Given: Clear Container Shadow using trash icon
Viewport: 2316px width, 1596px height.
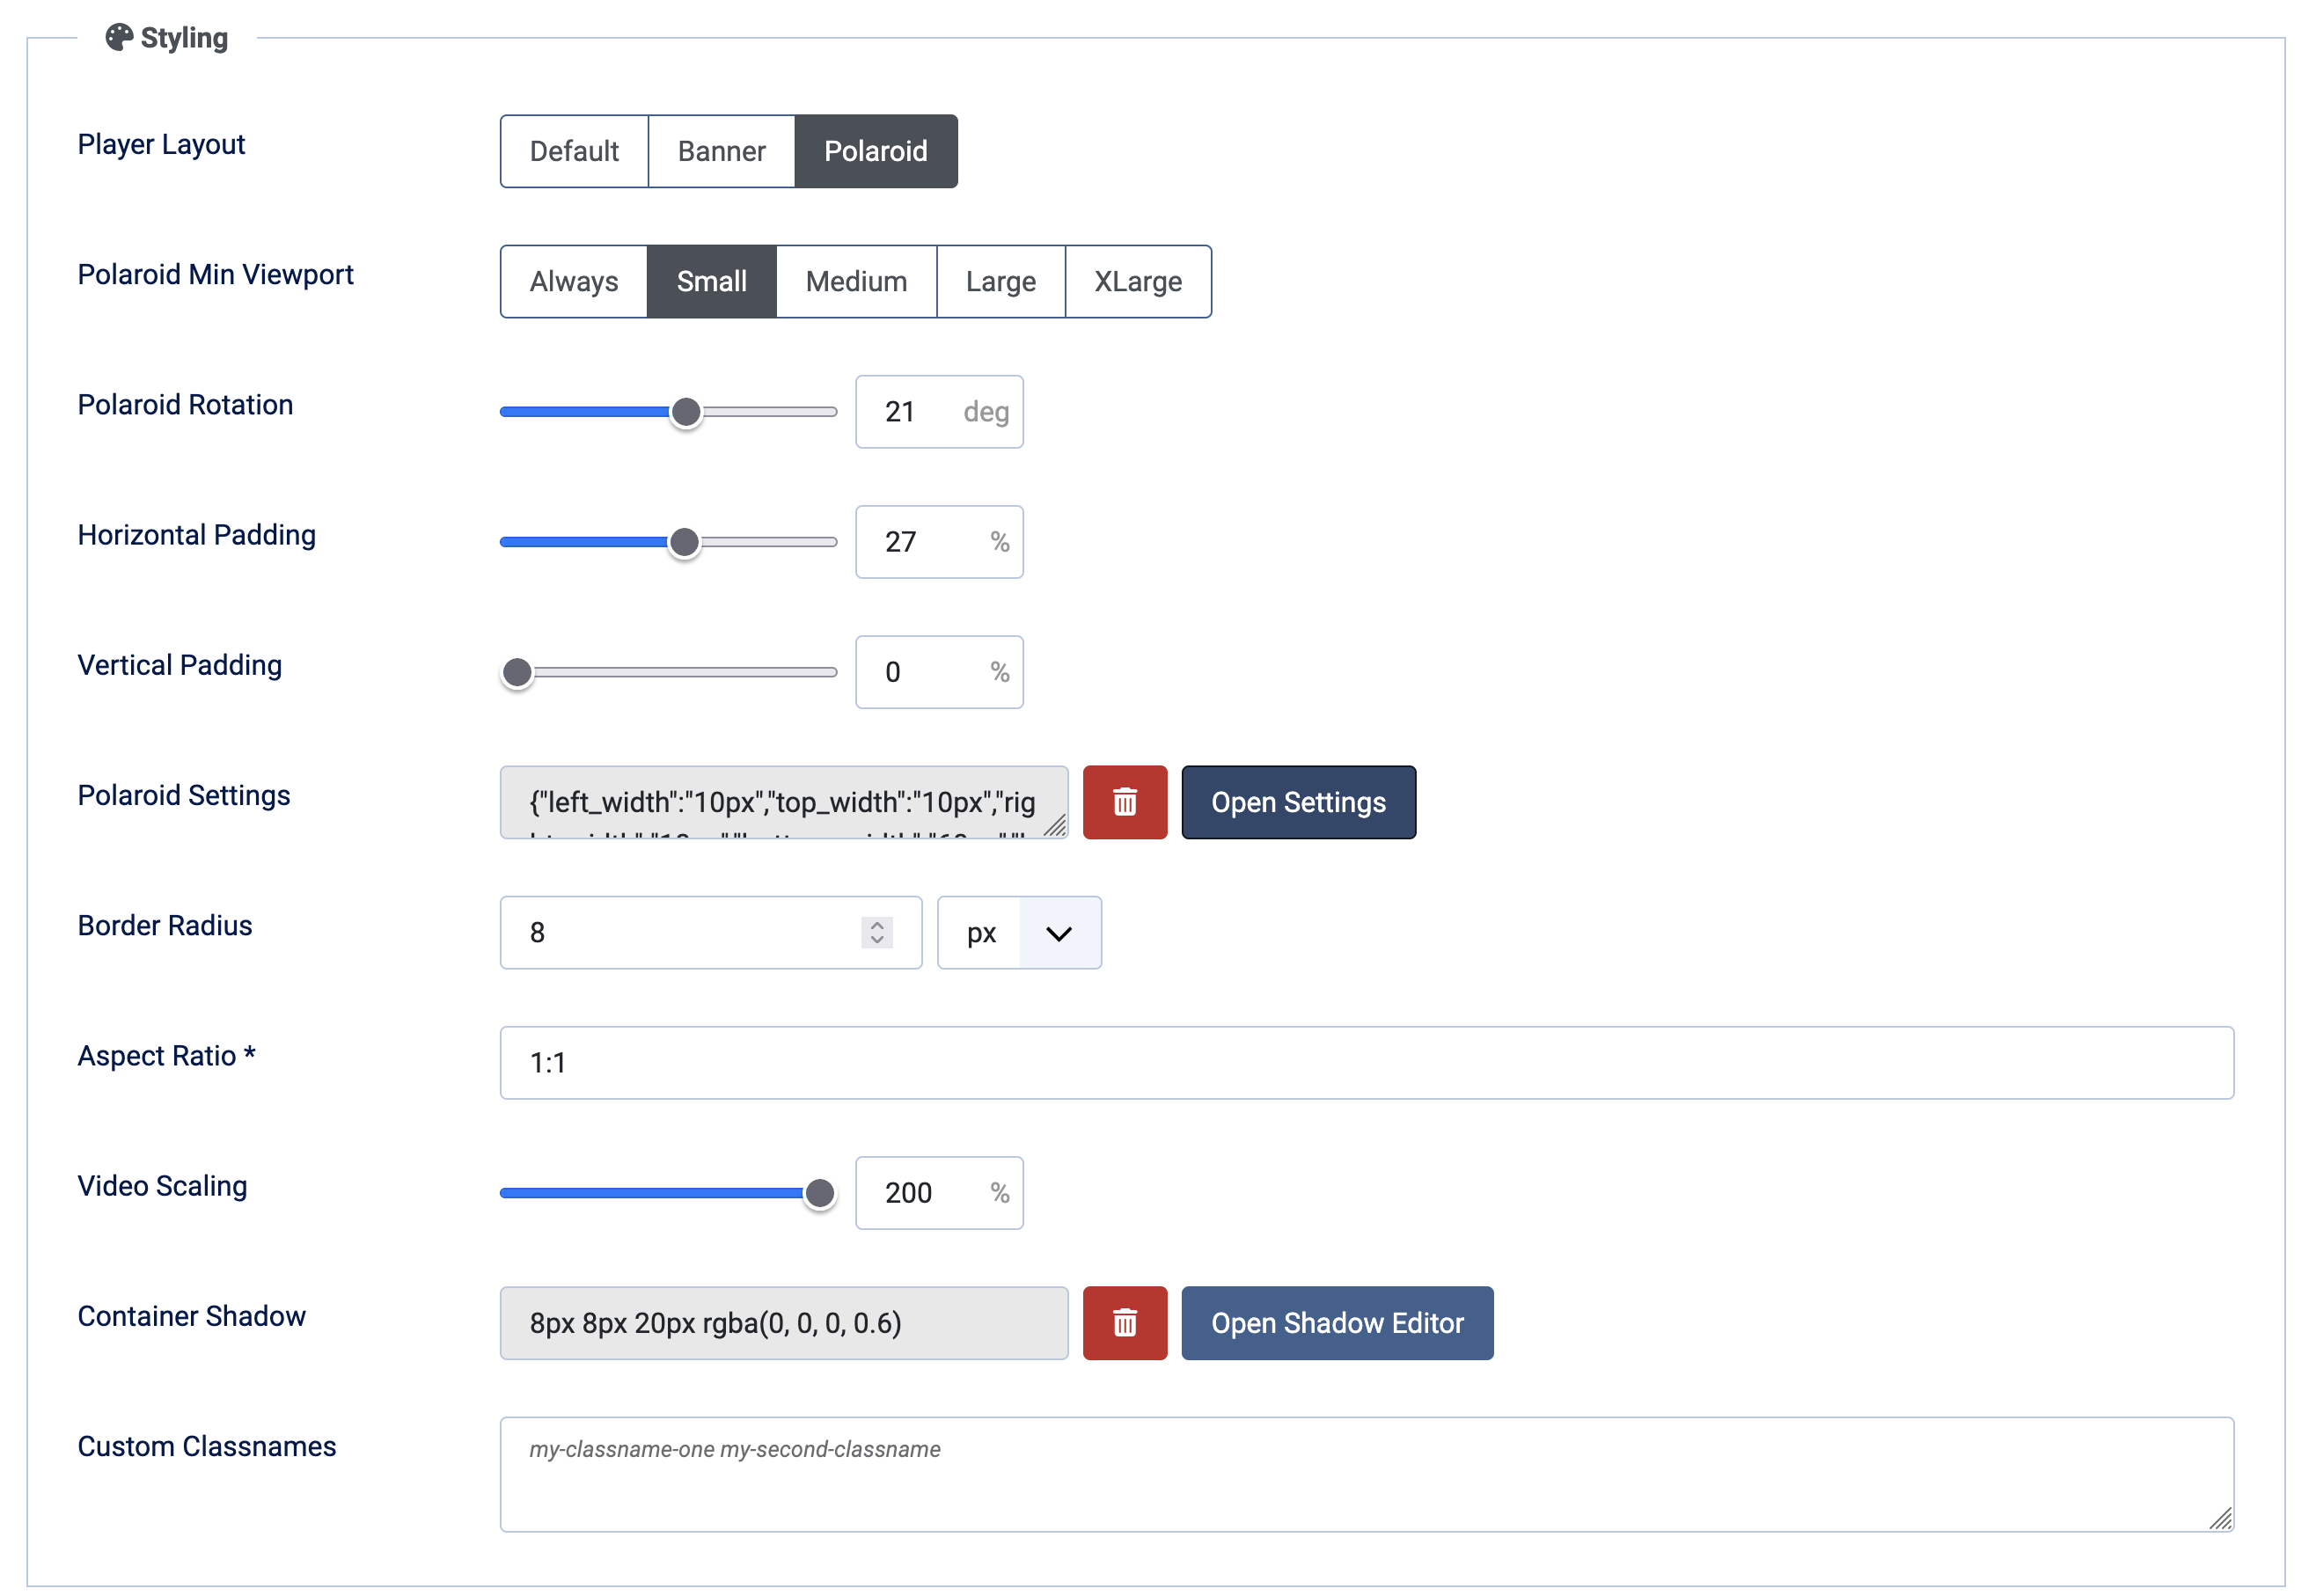Looking at the screenshot, I should click(1124, 1322).
